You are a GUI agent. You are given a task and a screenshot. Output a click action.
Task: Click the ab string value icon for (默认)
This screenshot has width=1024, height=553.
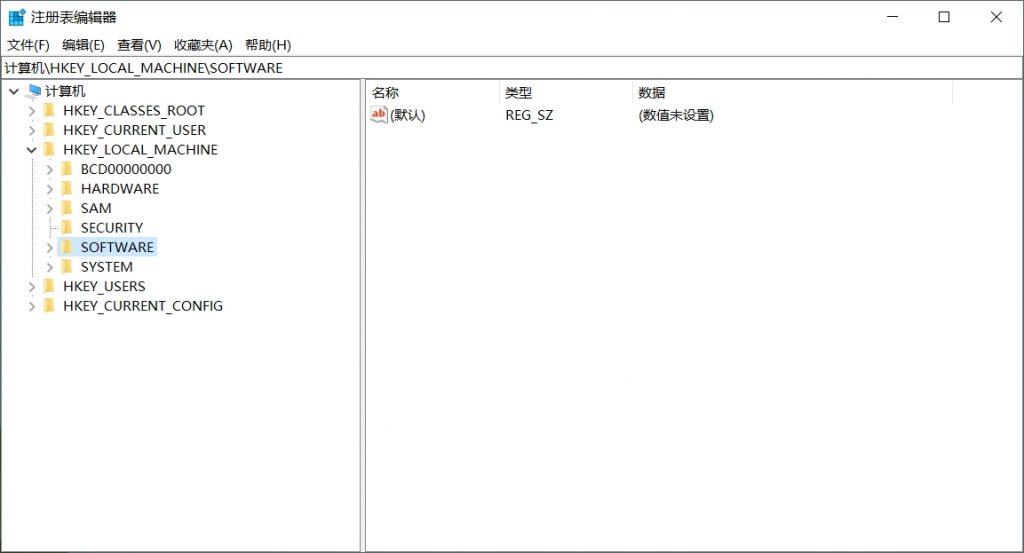pyautogui.click(x=379, y=115)
